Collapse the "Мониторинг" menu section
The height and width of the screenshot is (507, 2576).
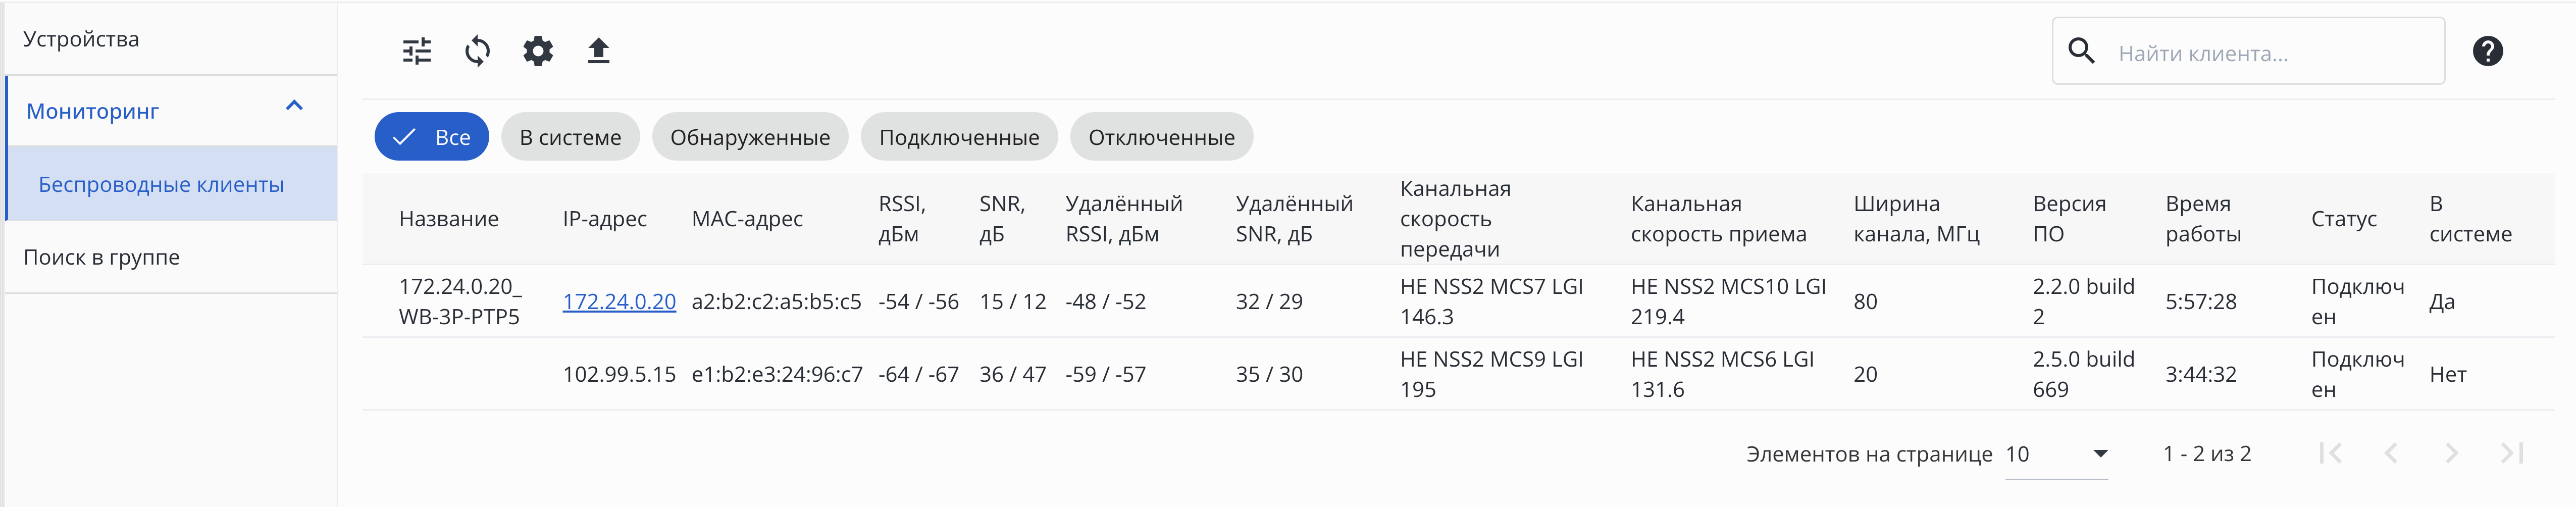[x=294, y=107]
